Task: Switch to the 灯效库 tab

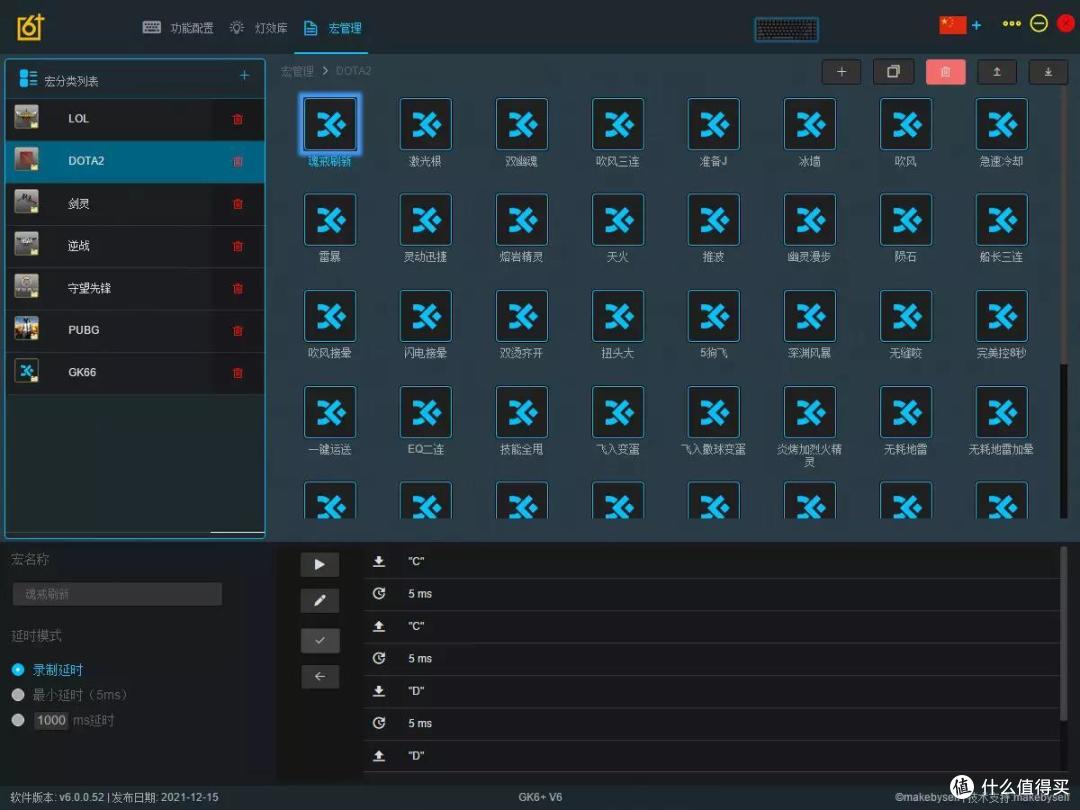Action: (258, 28)
